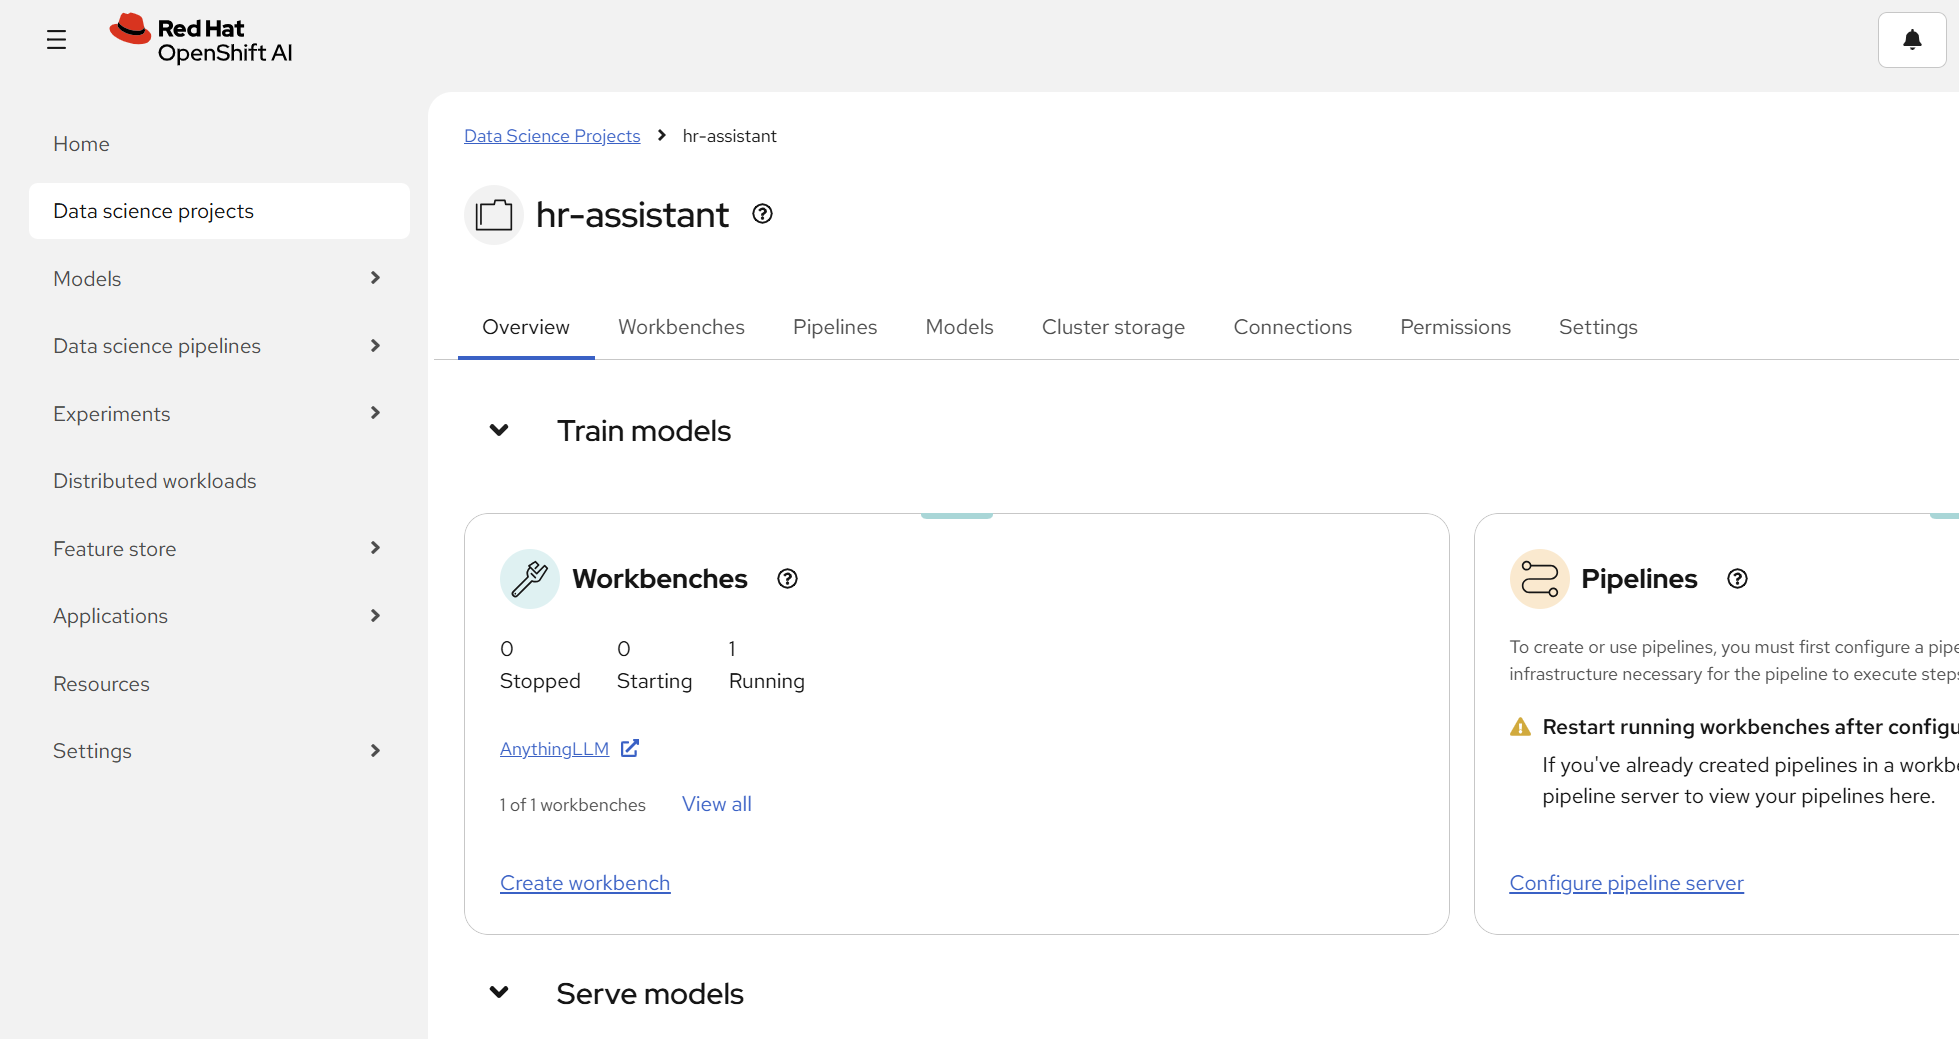Open the notifications bell
The image size is (1959, 1039).
pyautogui.click(x=1911, y=39)
